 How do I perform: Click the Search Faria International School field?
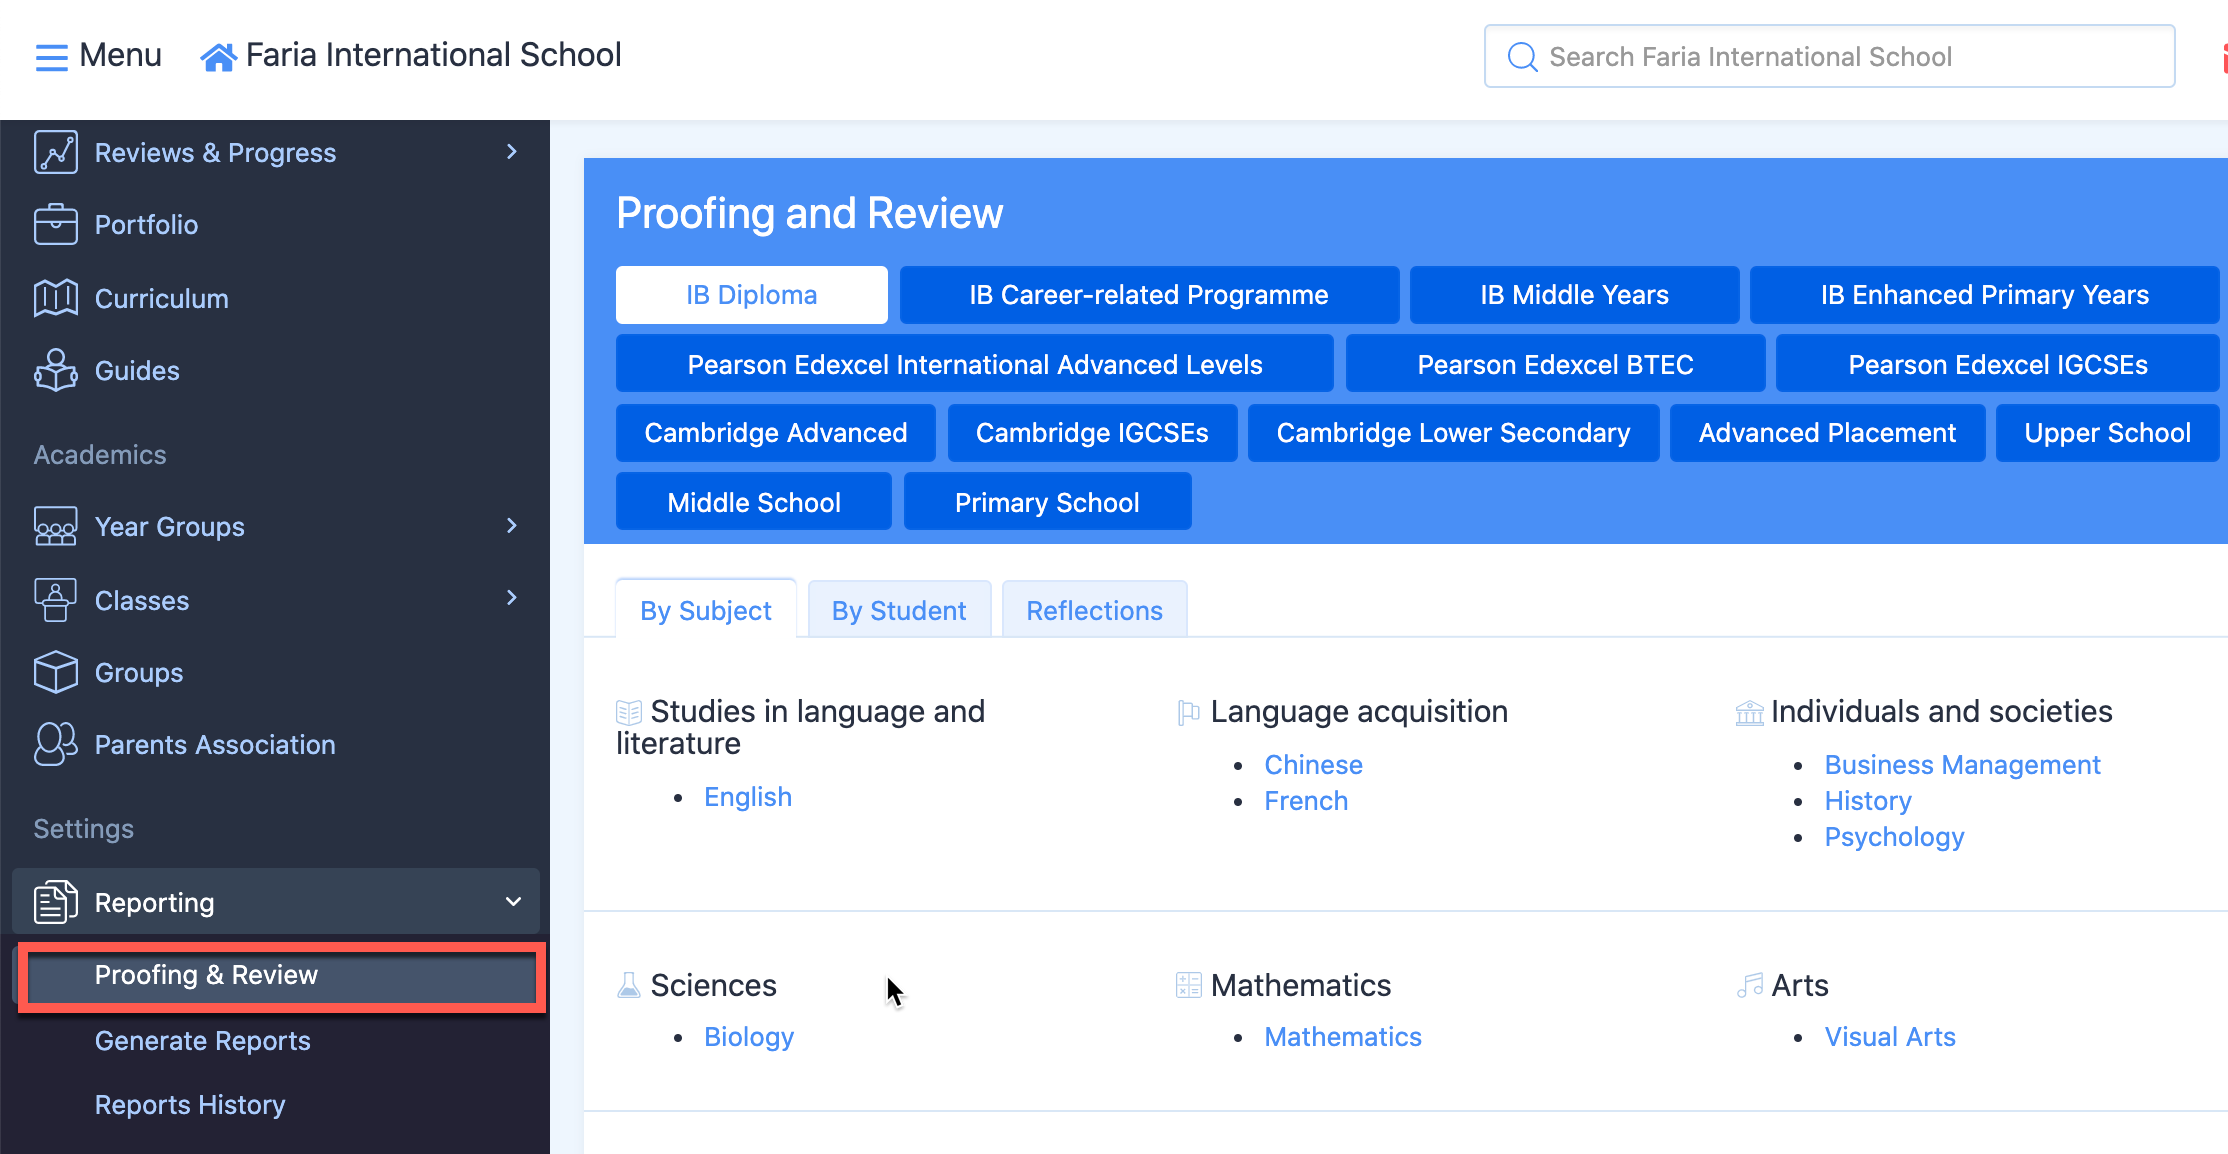coord(1829,57)
